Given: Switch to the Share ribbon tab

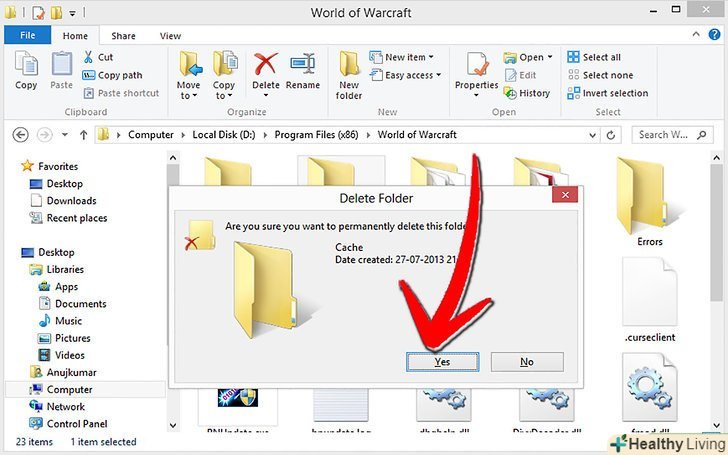Looking at the screenshot, I should click(x=124, y=36).
